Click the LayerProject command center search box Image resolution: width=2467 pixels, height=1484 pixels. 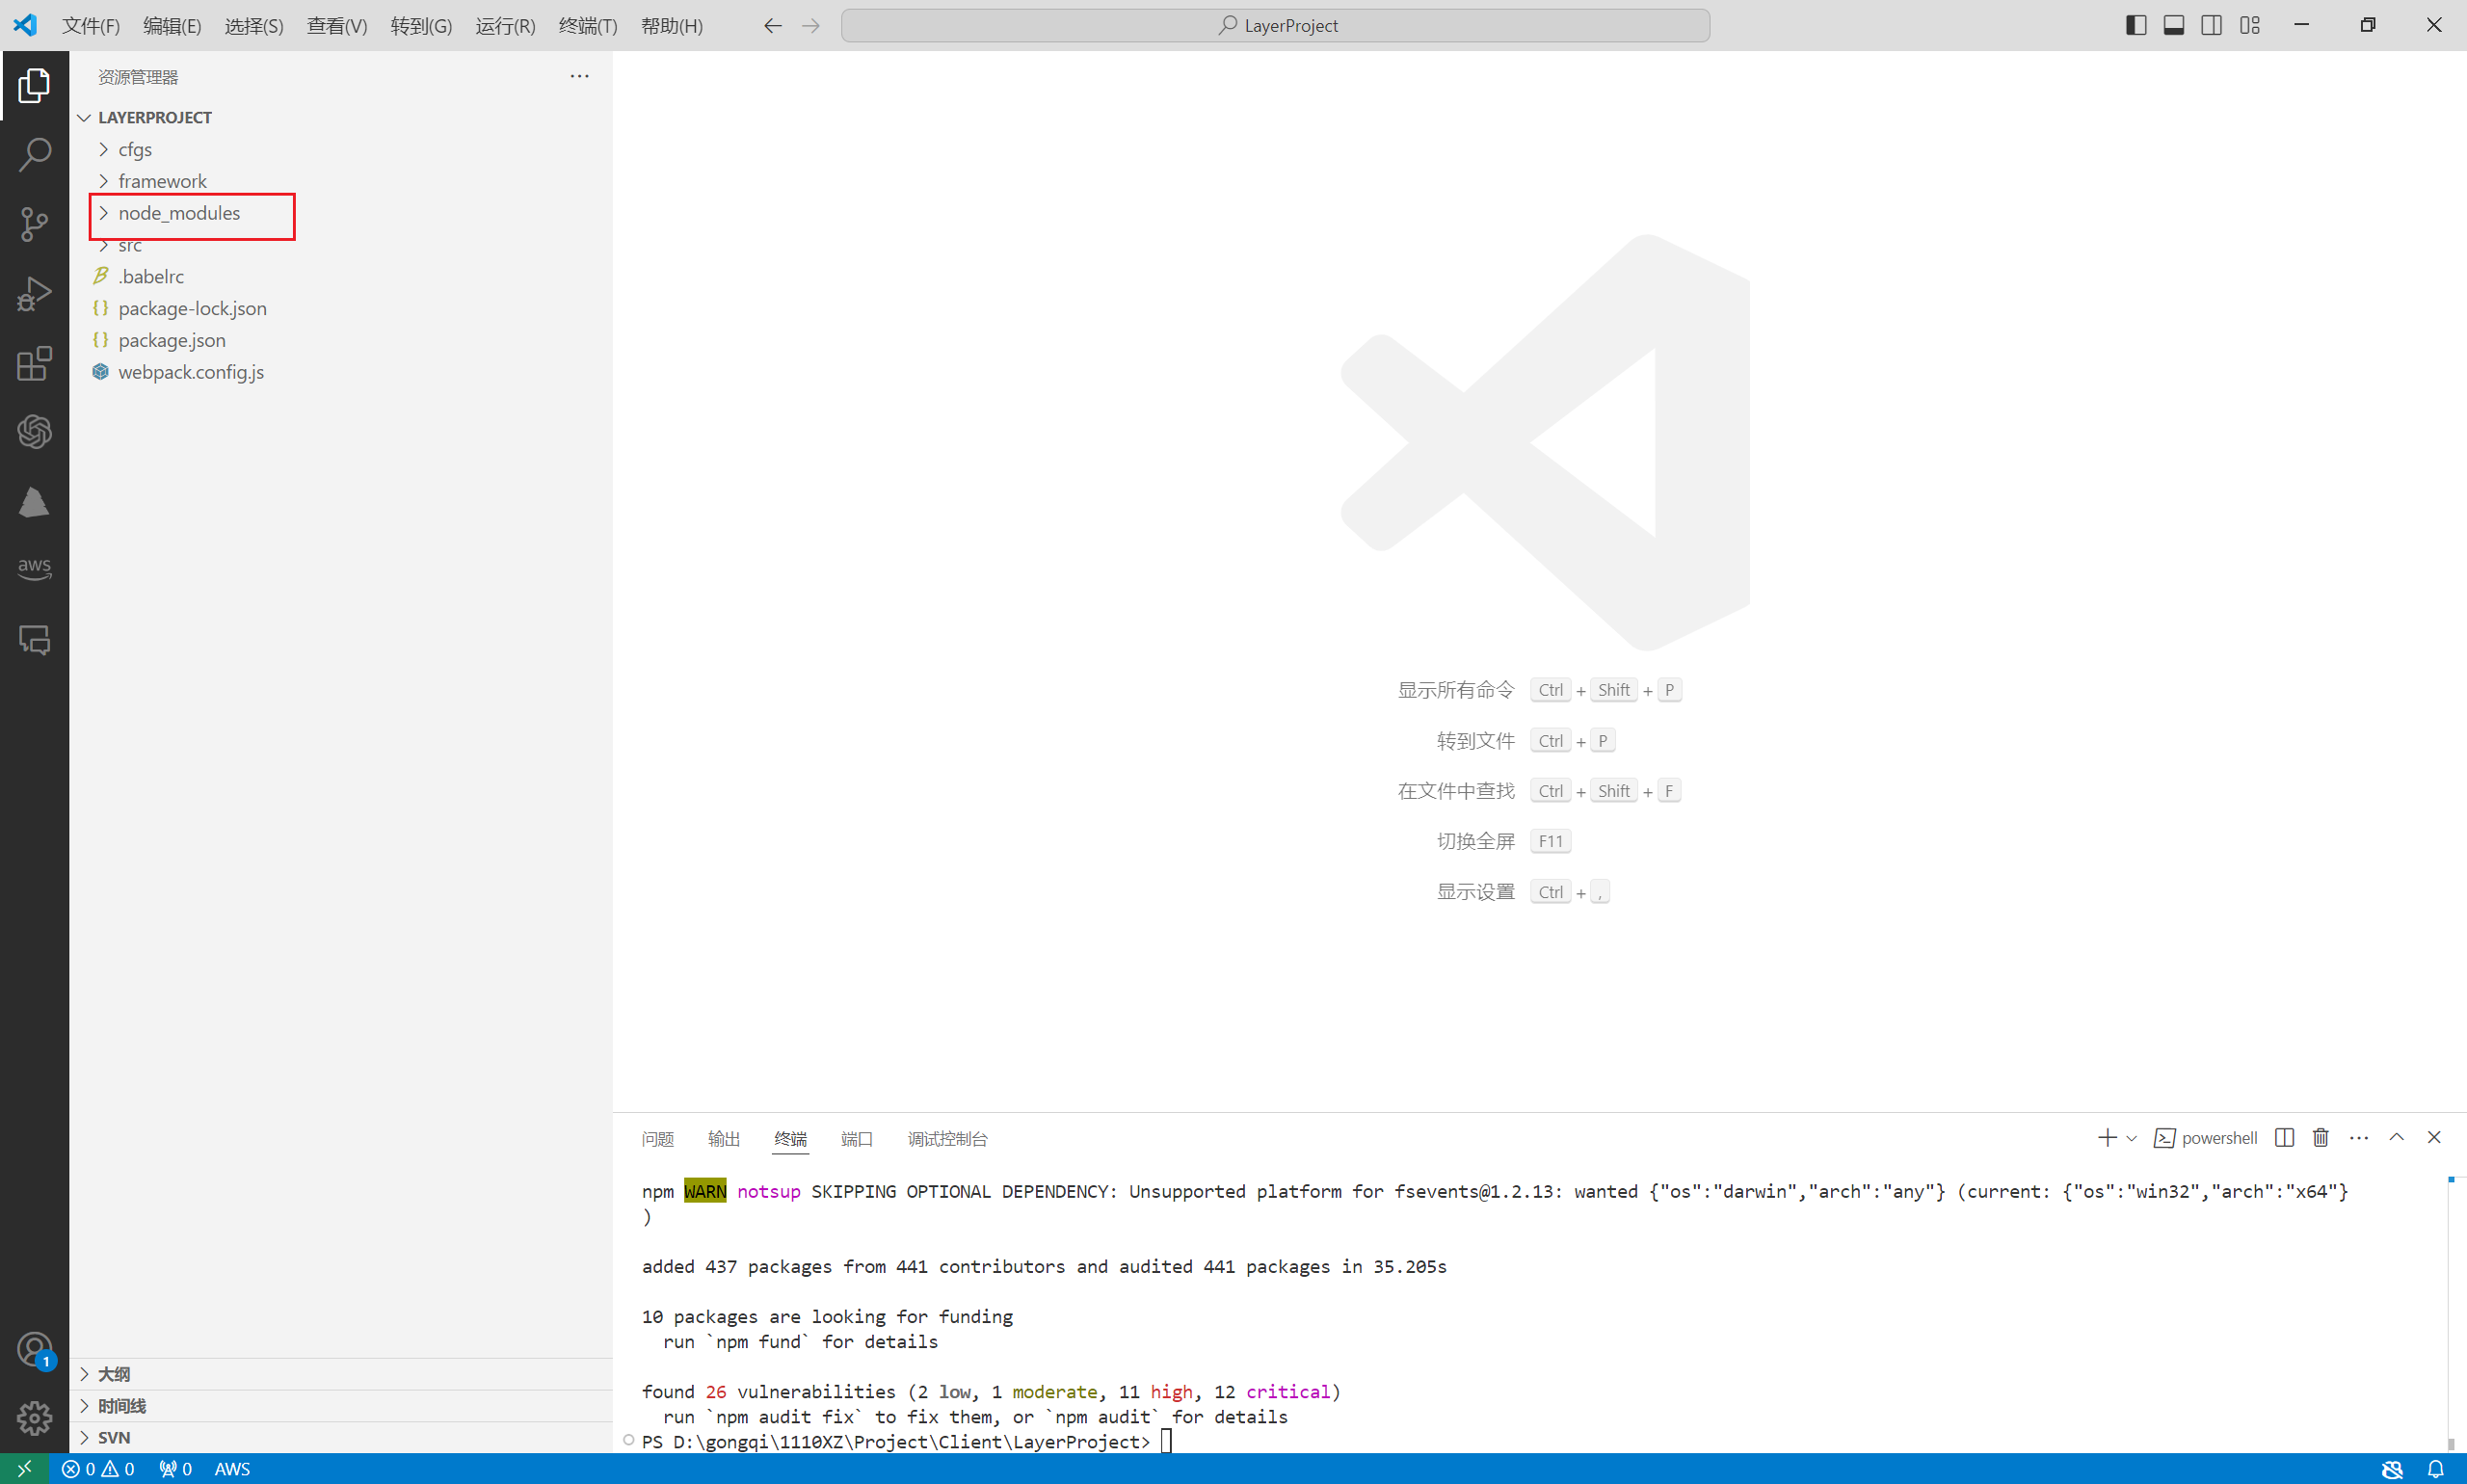click(1276, 25)
